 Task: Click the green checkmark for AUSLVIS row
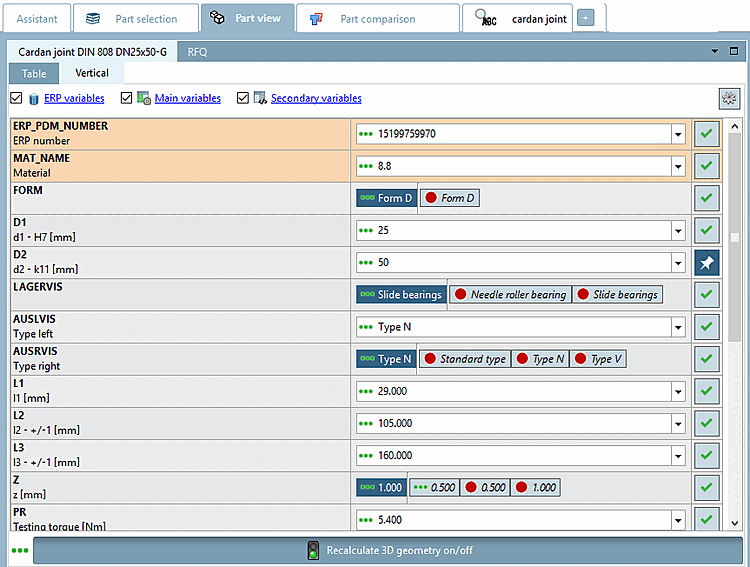click(x=706, y=327)
